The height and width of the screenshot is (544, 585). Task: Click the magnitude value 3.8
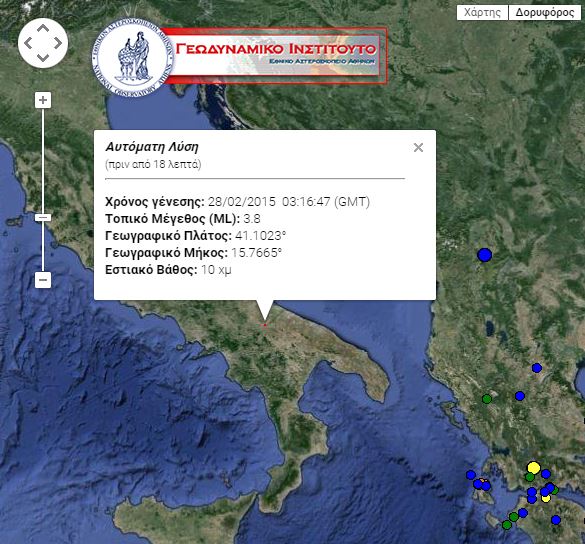(x=252, y=219)
